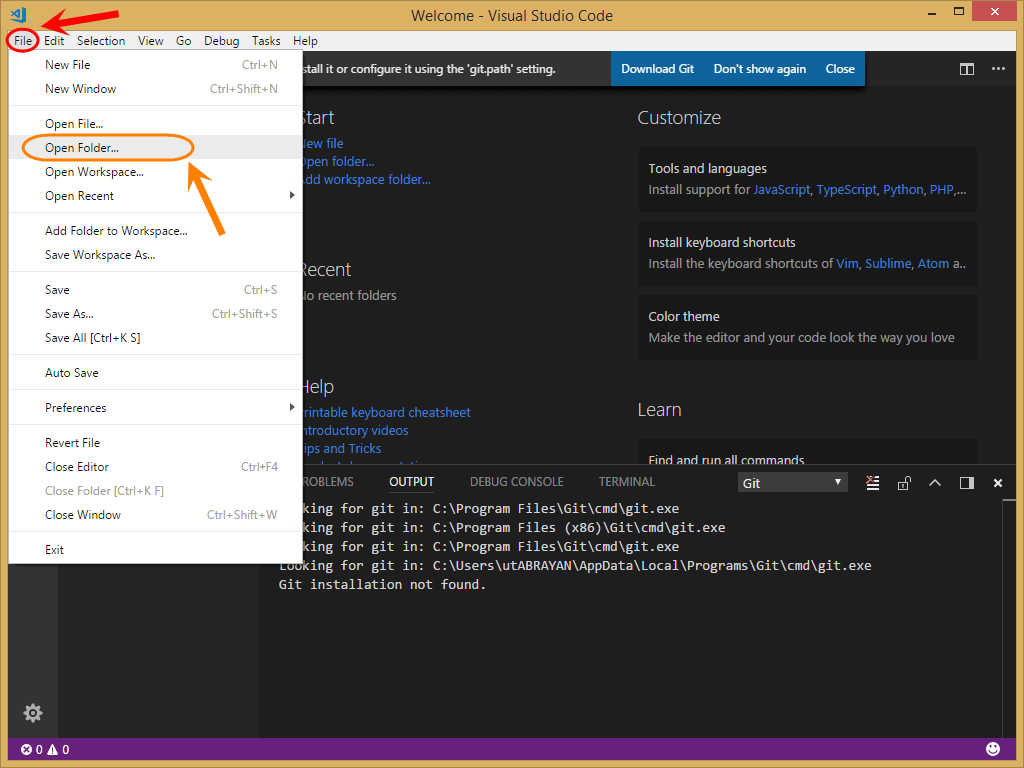This screenshot has width=1024, height=768.
Task: Choose New File from File menu
Action: 155,65
